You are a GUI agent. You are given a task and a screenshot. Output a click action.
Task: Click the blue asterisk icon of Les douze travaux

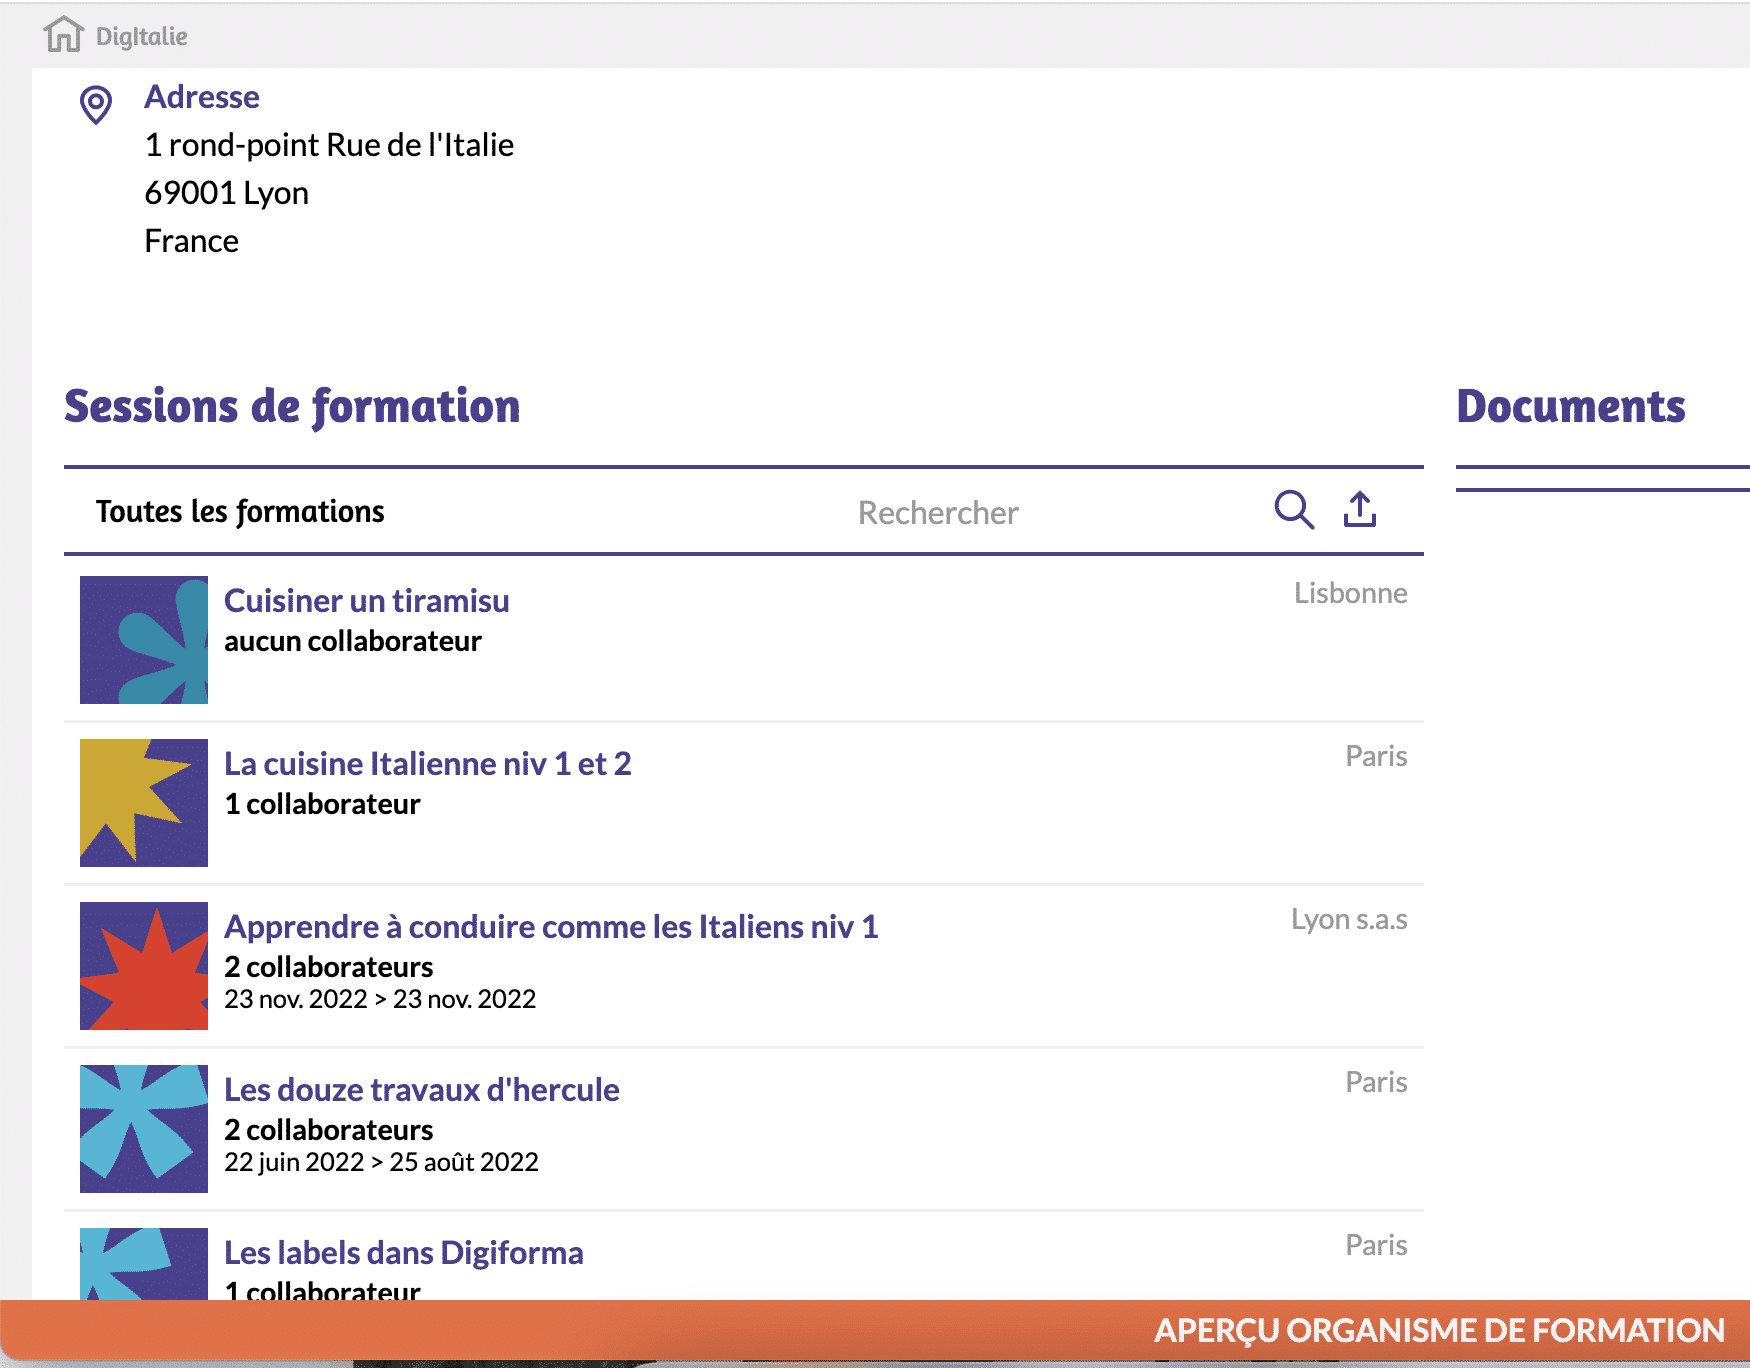click(142, 1129)
